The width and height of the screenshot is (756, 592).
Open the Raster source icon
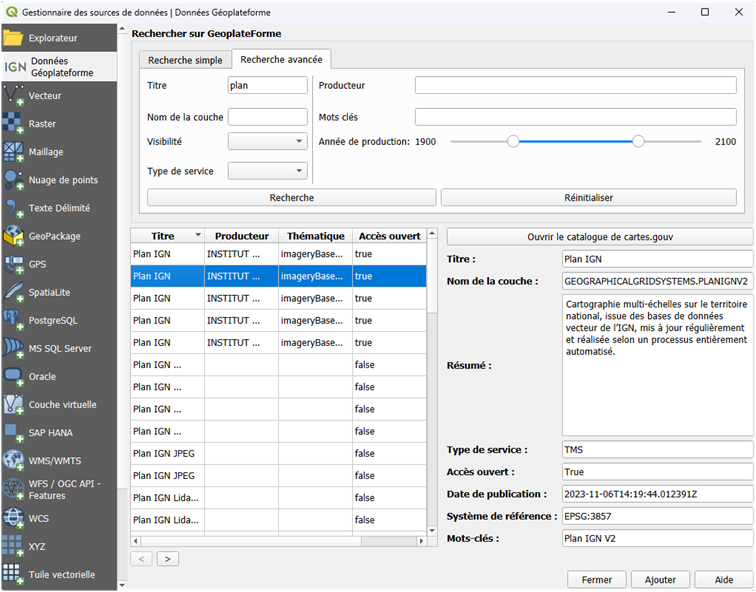pos(13,123)
